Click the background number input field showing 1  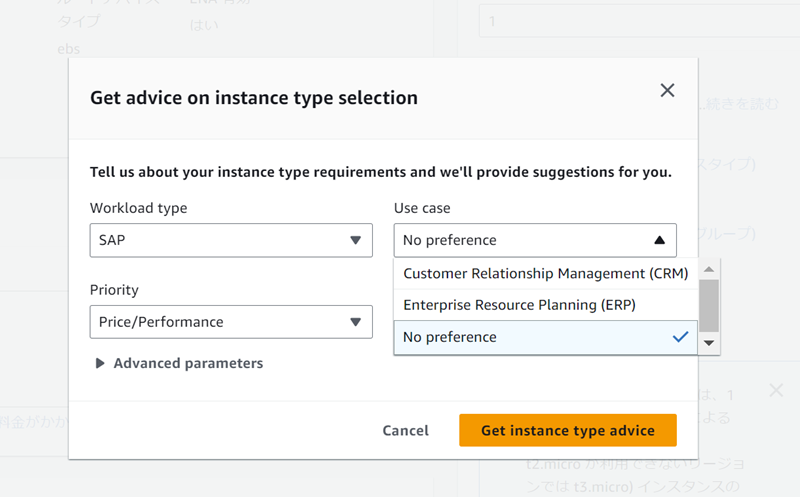[639, 21]
